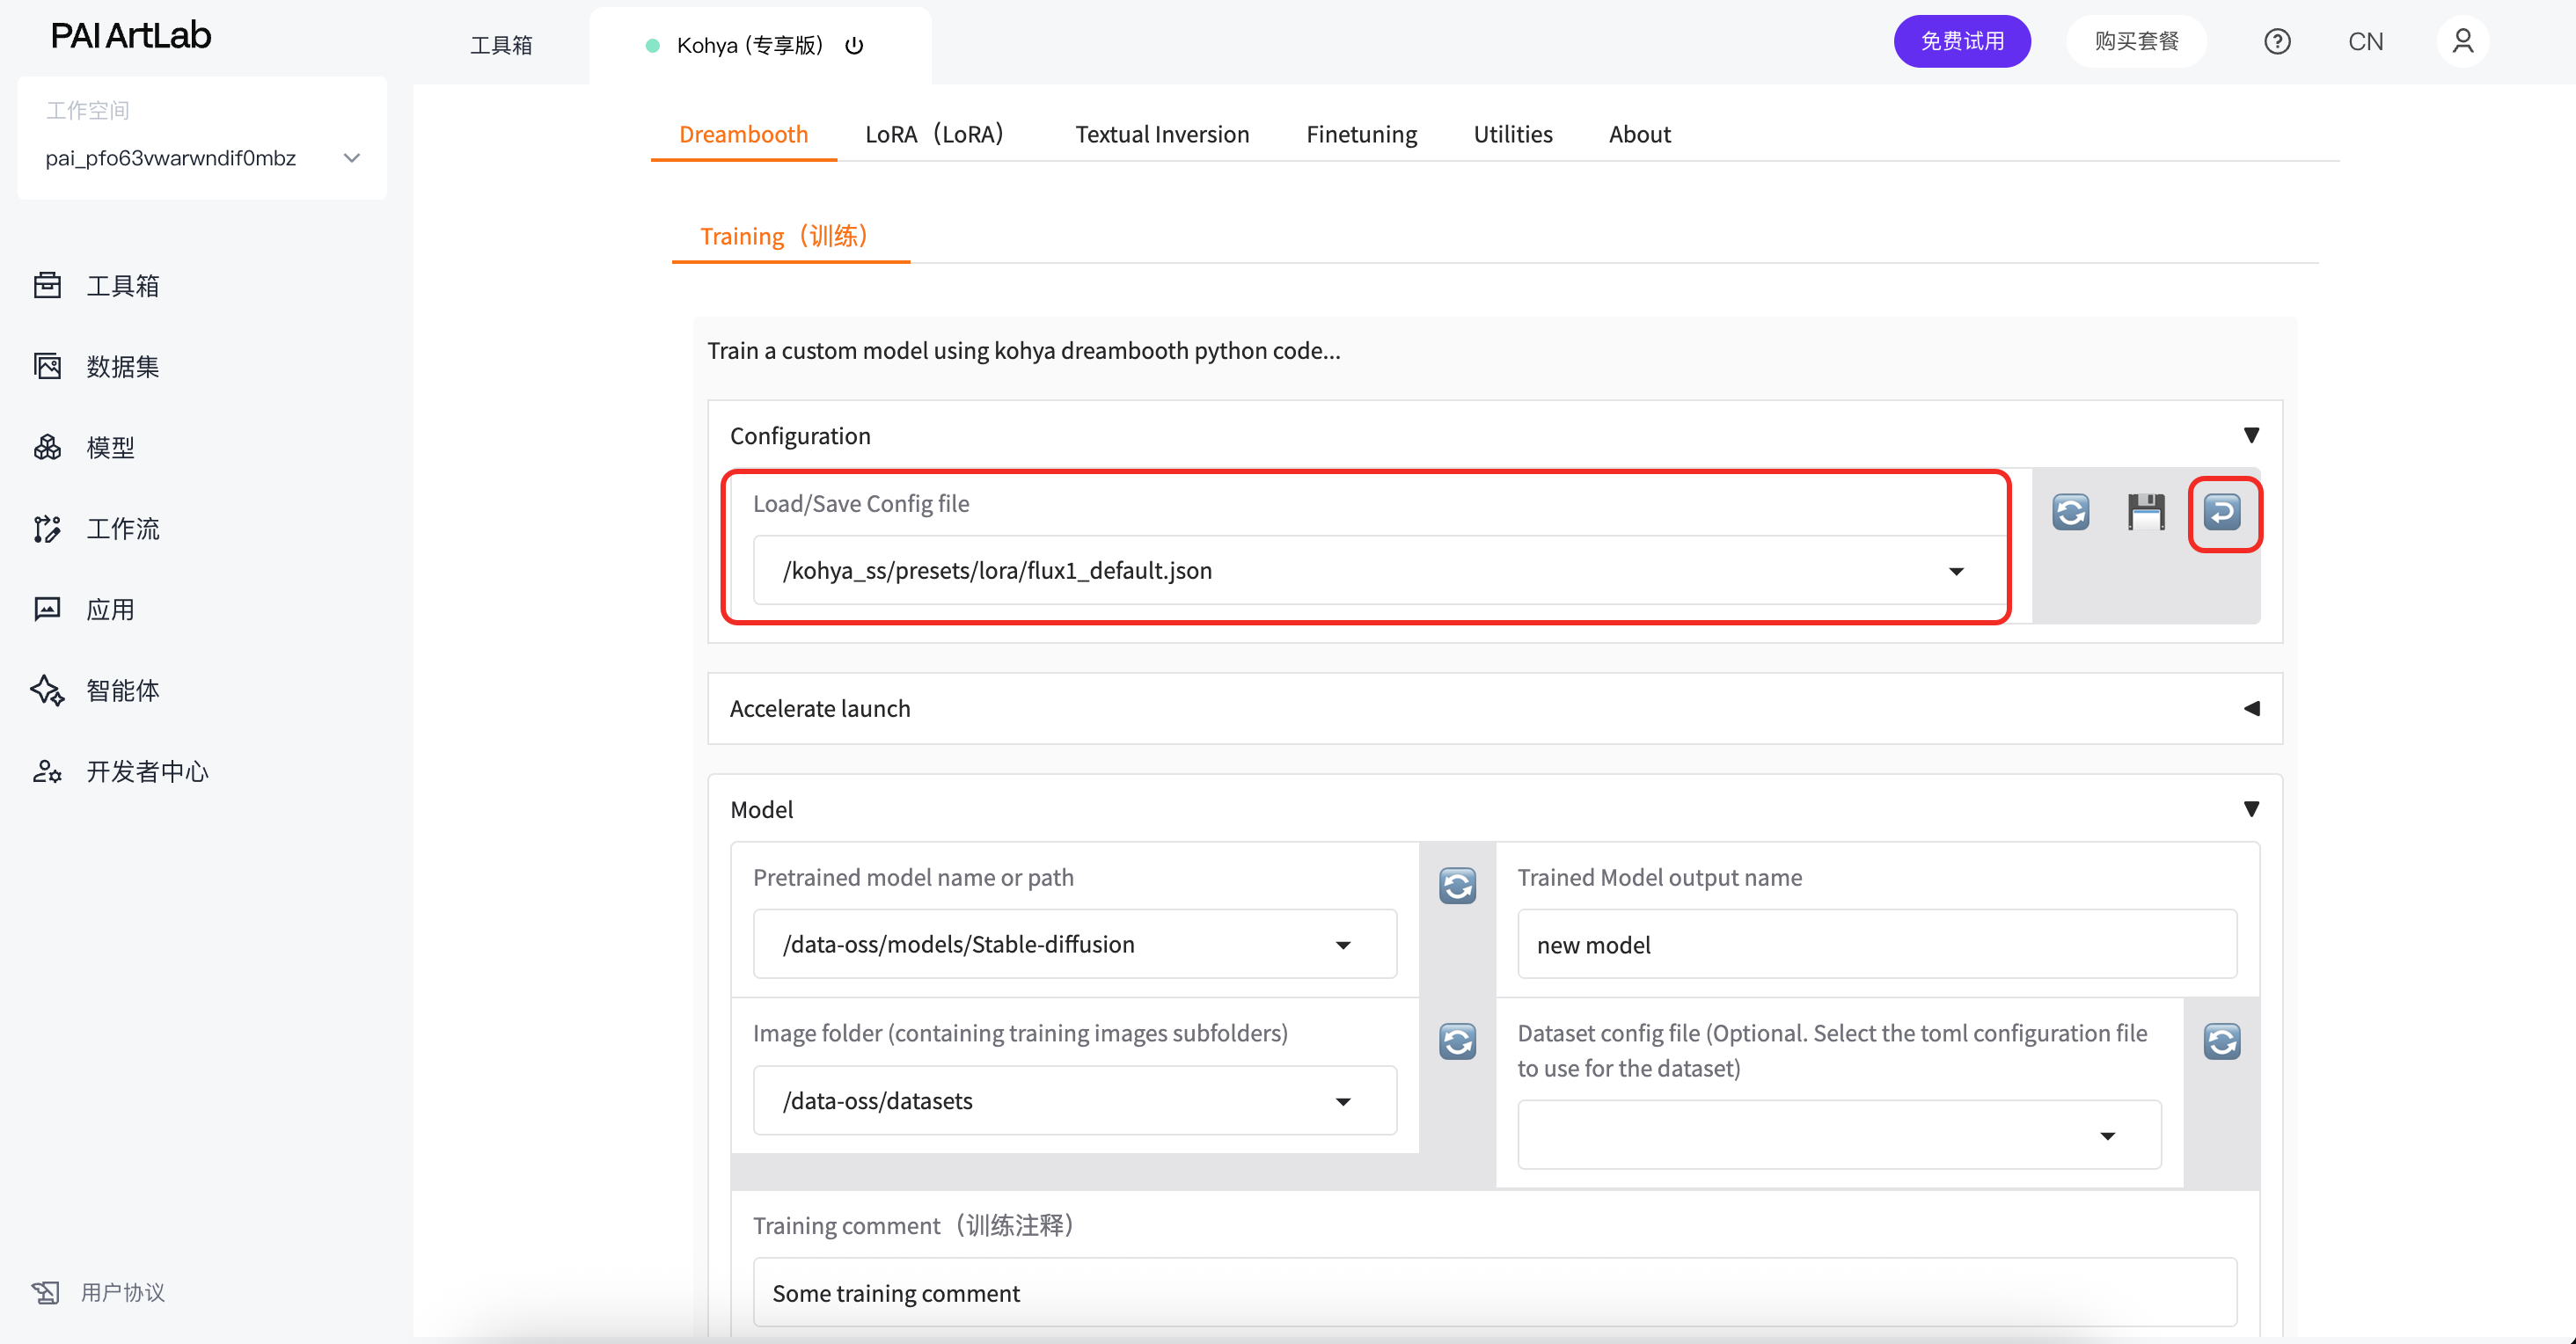The image size is (2576, 1344).
Task: Open the workspace selector dropdown
Action: coord(351,158)
